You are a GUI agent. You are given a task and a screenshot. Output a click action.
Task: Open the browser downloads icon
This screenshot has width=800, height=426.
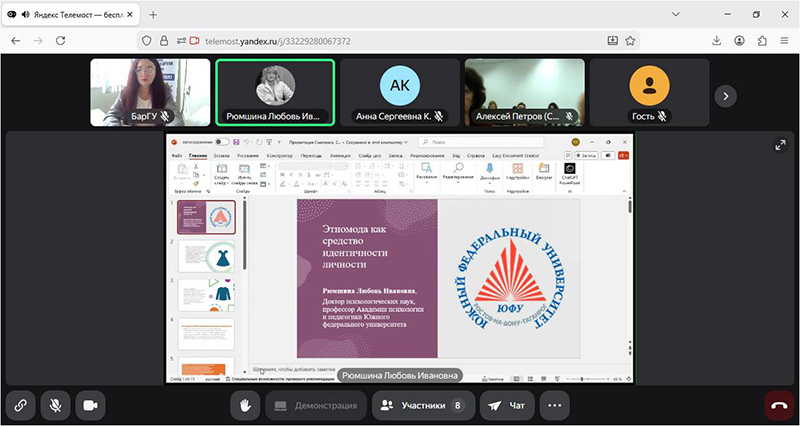(x=717, y=40)
